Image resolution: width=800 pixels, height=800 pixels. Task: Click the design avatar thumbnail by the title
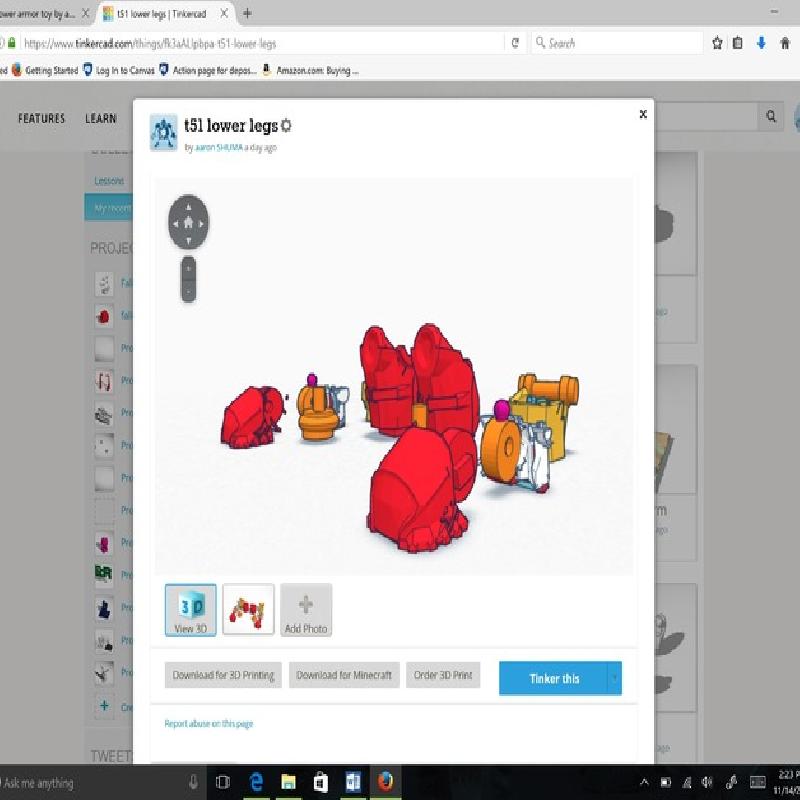click(164, 132)
